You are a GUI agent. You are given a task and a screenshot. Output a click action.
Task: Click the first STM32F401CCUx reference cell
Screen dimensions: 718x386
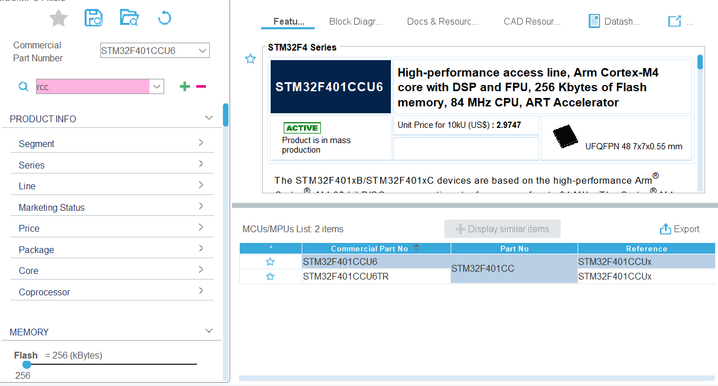(x=646, y=261)
